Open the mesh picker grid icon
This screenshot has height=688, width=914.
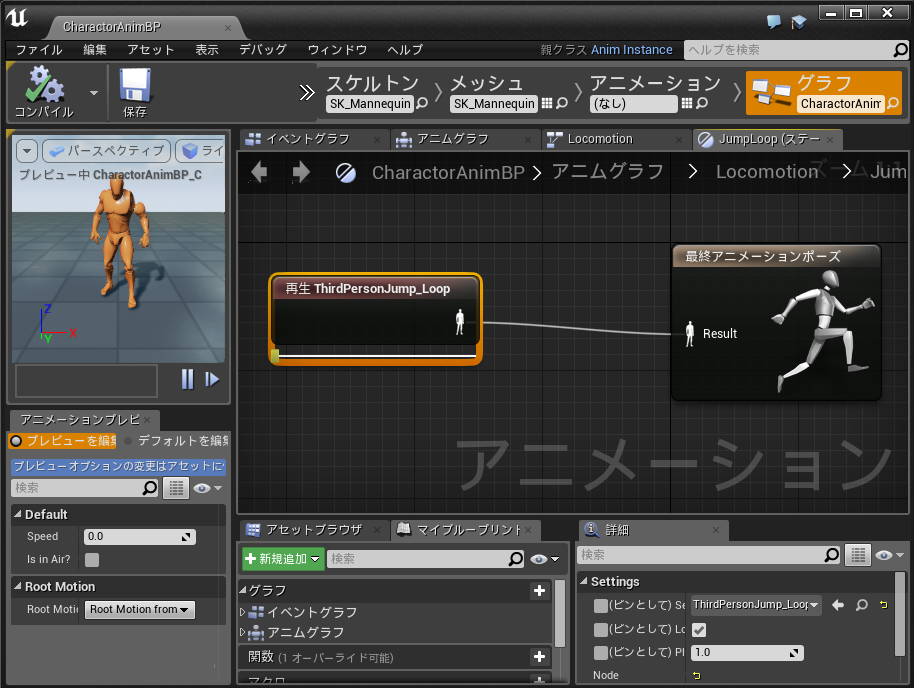[x=547, y=103]
